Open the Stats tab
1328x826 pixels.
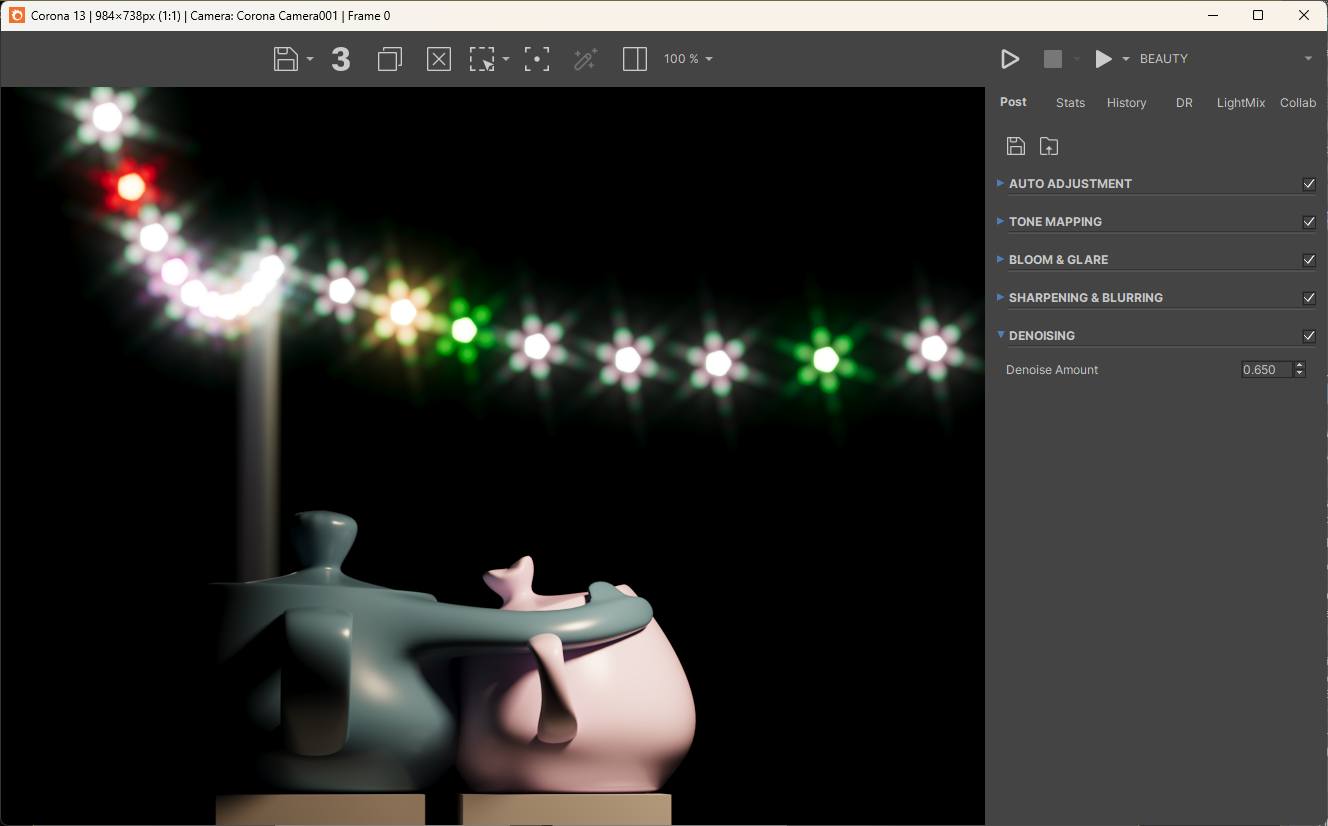tap(1070, 103)
